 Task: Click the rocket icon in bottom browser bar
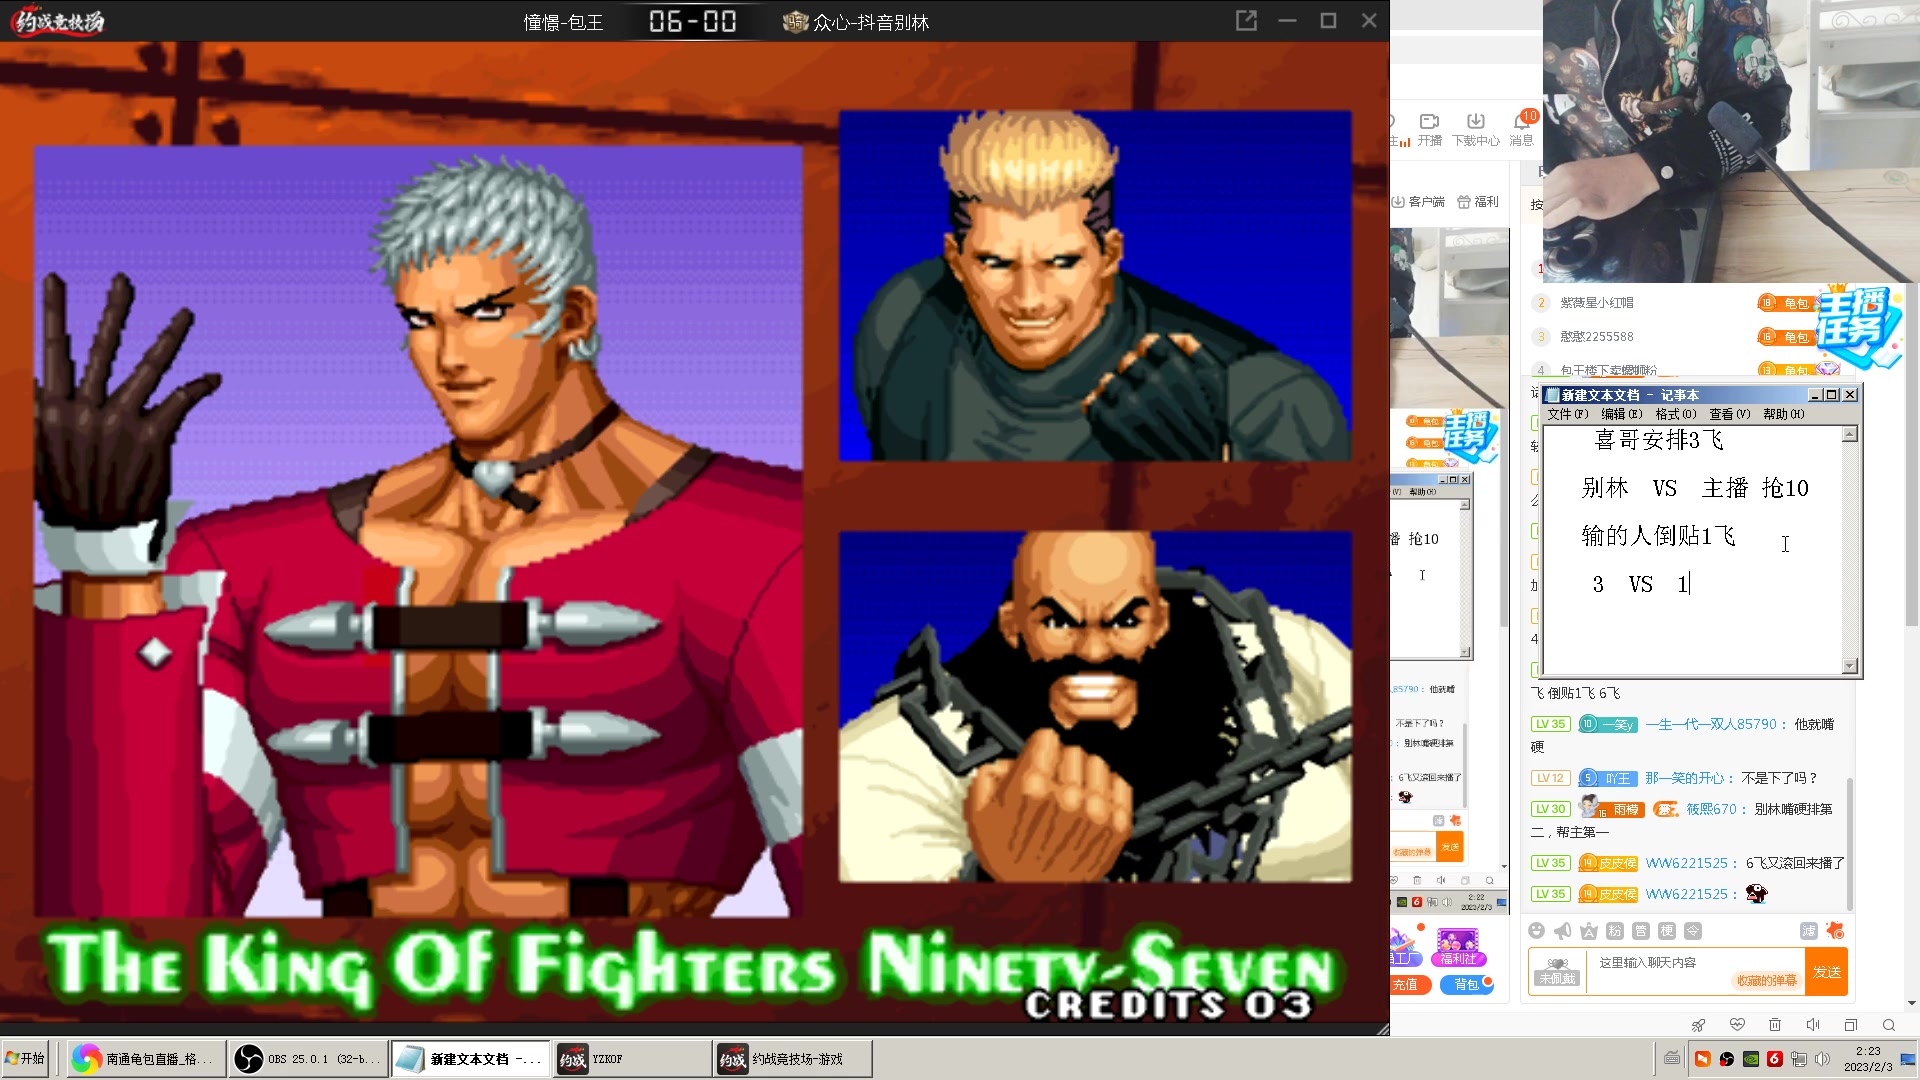click(x=1698, y=1025)
